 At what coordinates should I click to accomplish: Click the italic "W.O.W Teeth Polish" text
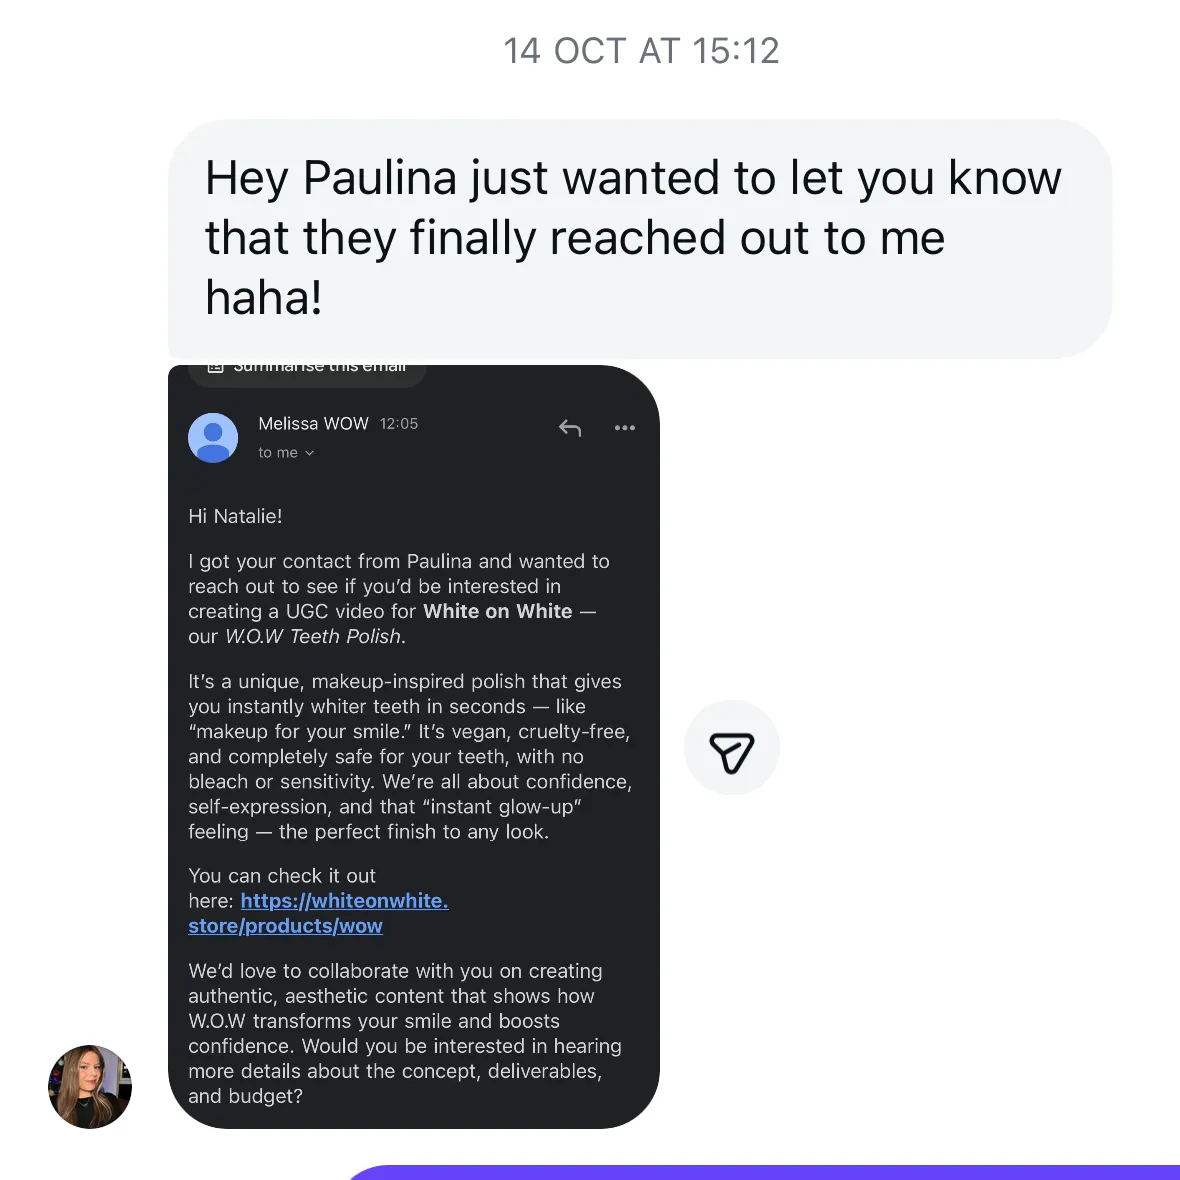point(314,636)
